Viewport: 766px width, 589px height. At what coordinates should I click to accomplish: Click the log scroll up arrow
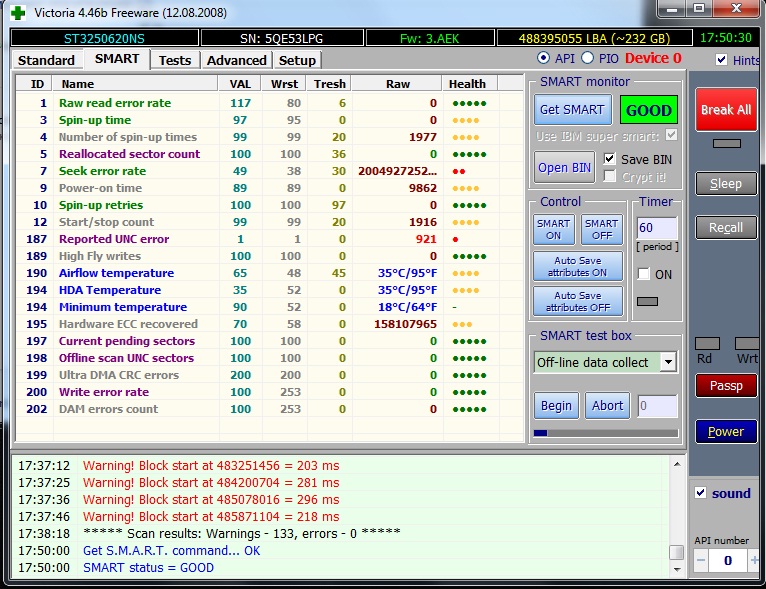(x=677, y=464)
